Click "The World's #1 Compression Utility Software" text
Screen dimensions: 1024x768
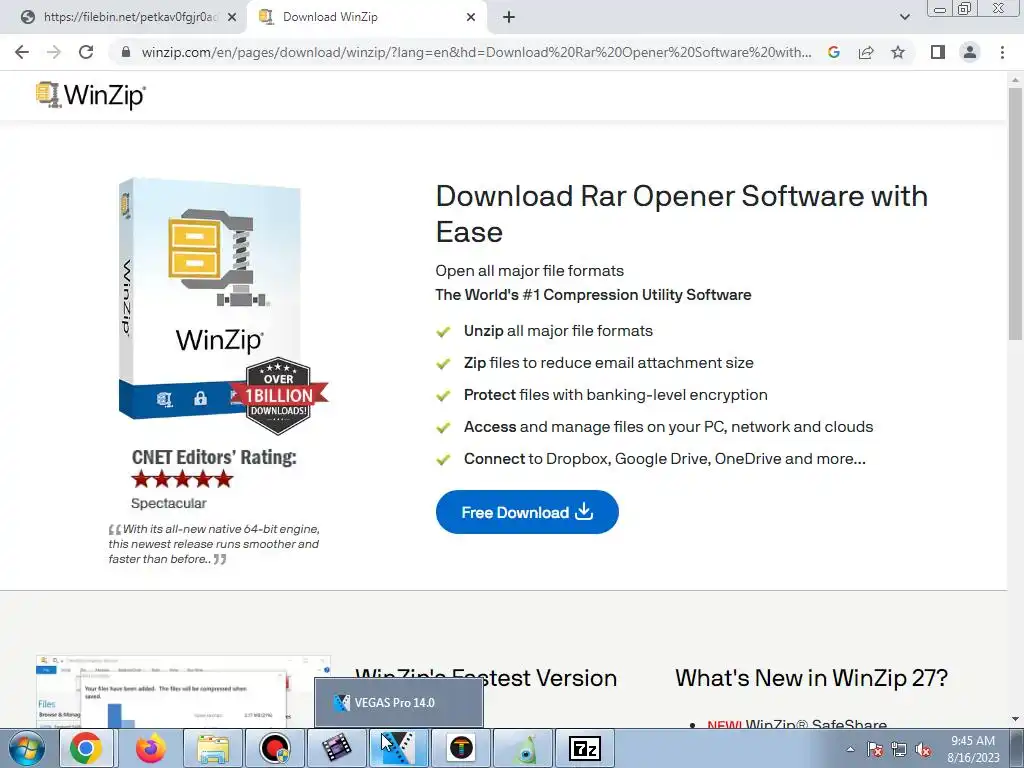pos(594,295)
